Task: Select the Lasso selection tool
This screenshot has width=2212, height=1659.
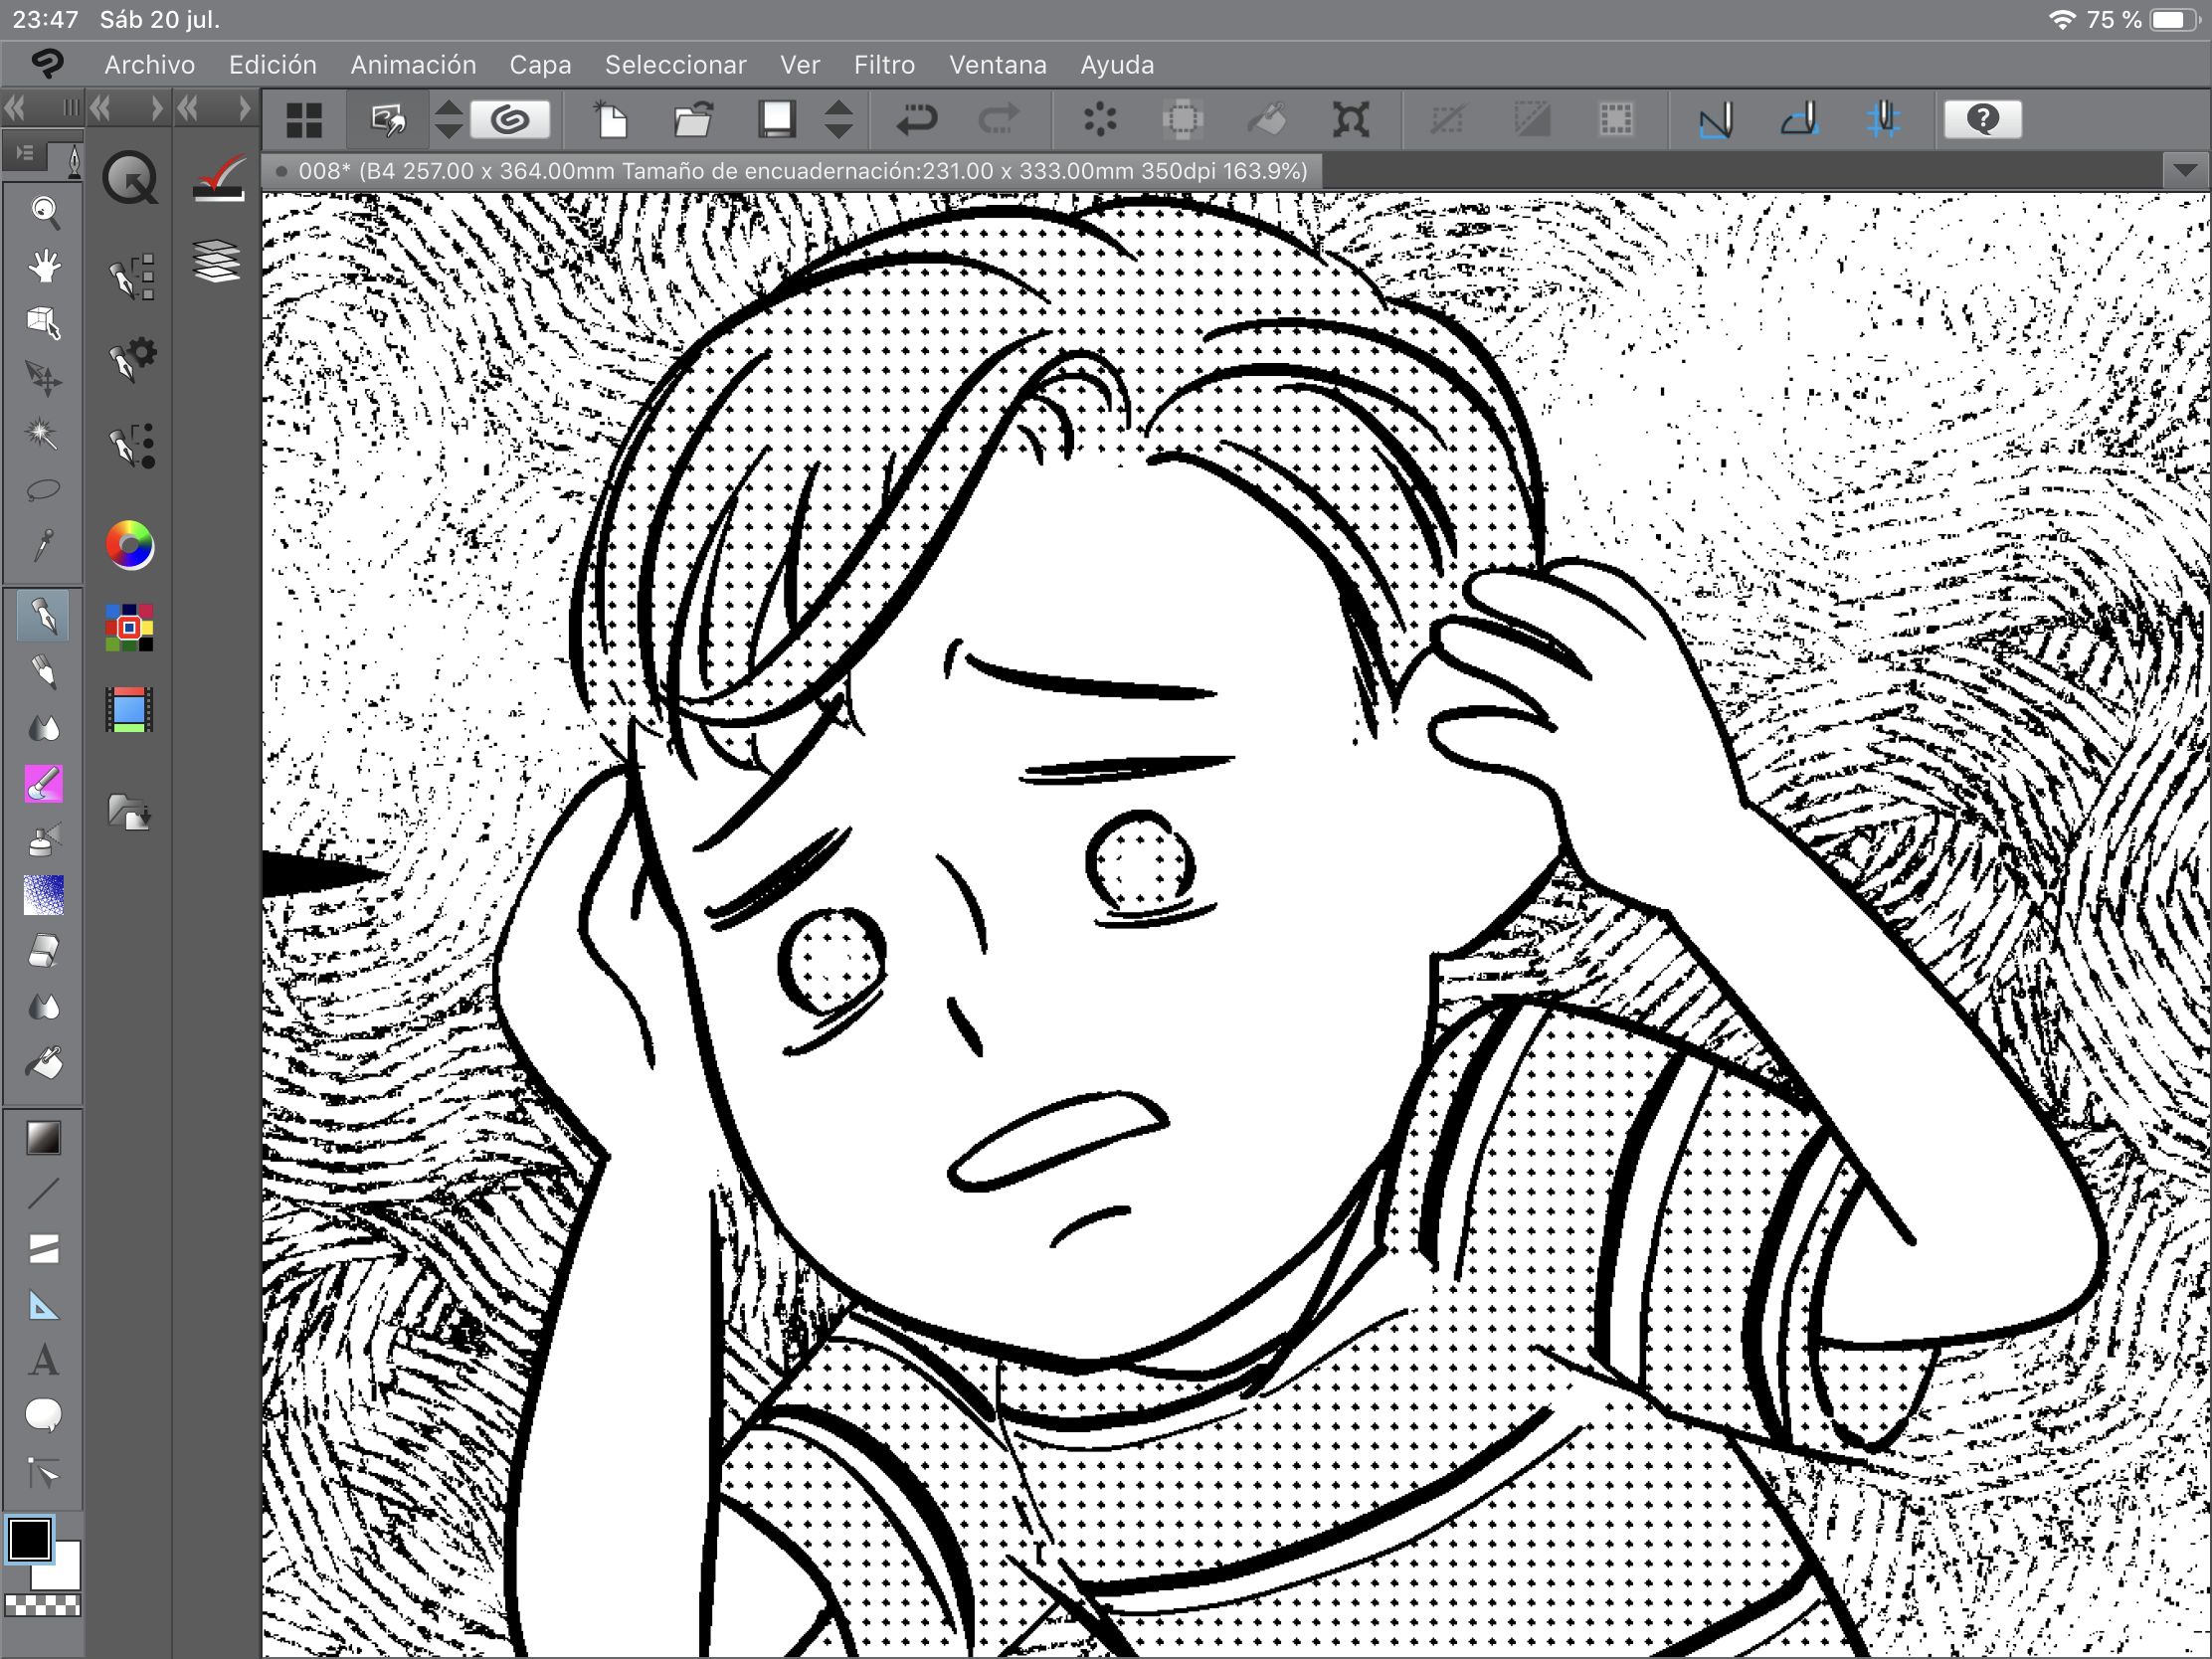Action: [43, 490]
